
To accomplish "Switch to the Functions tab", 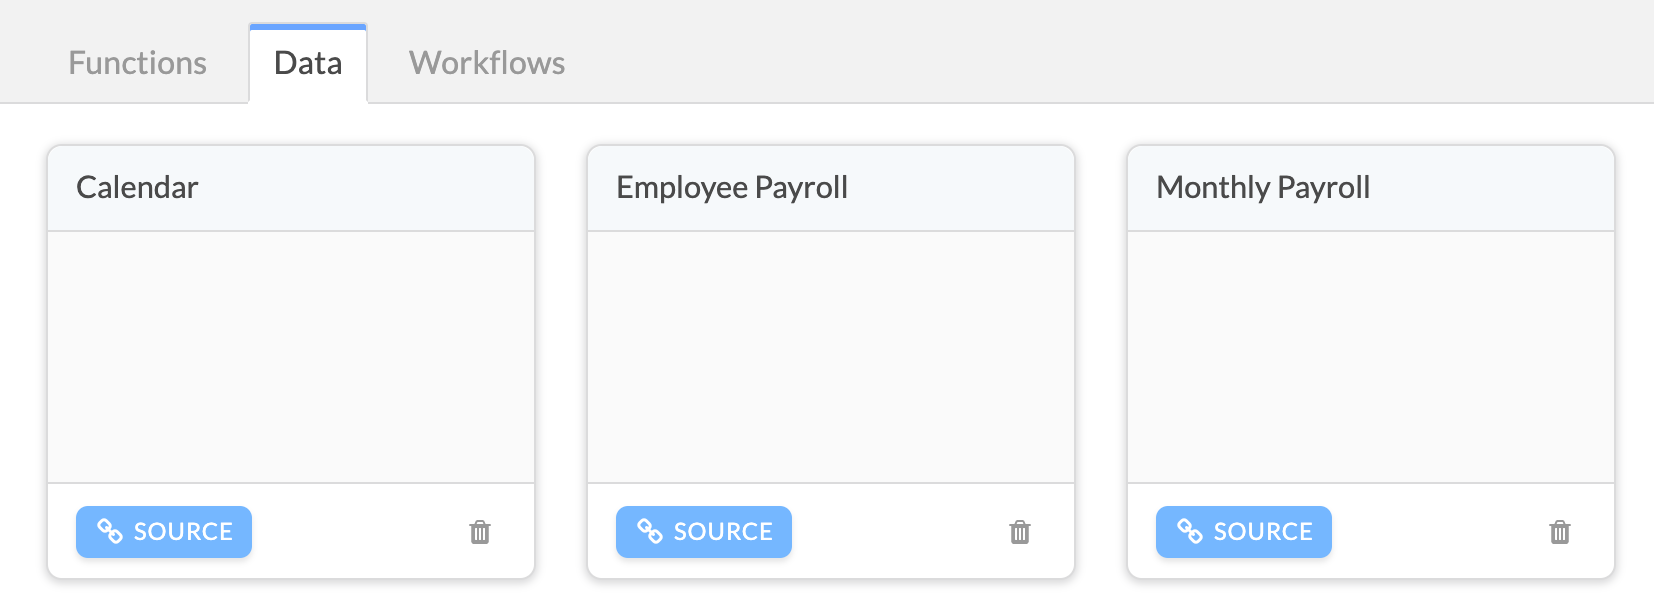I will (x=138, y=63).
